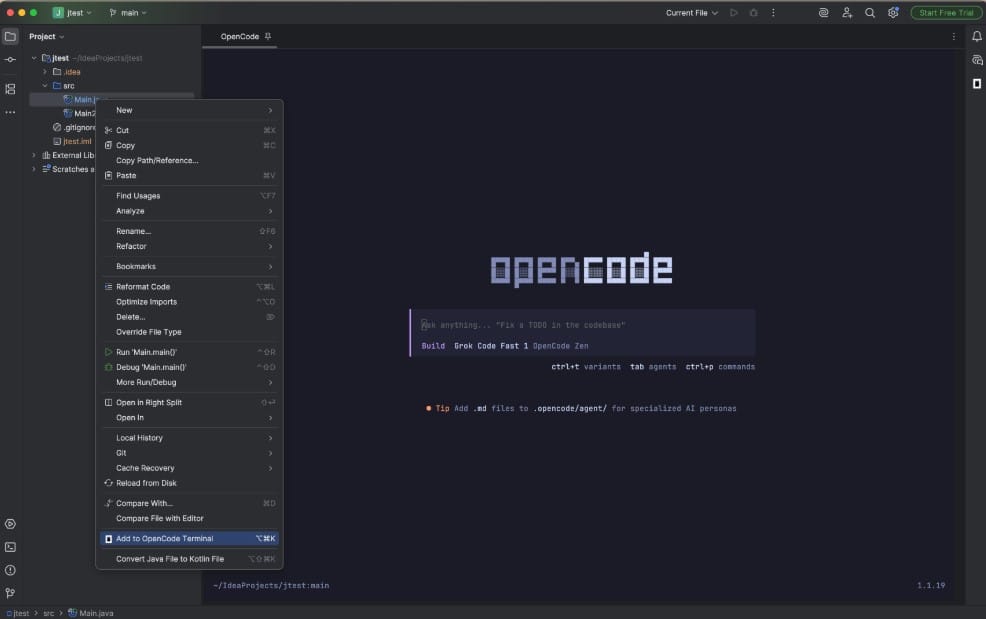The image size is (986, 619).
Task: Open the OpenCode tool window icon on right
Action: click(976, 84)
